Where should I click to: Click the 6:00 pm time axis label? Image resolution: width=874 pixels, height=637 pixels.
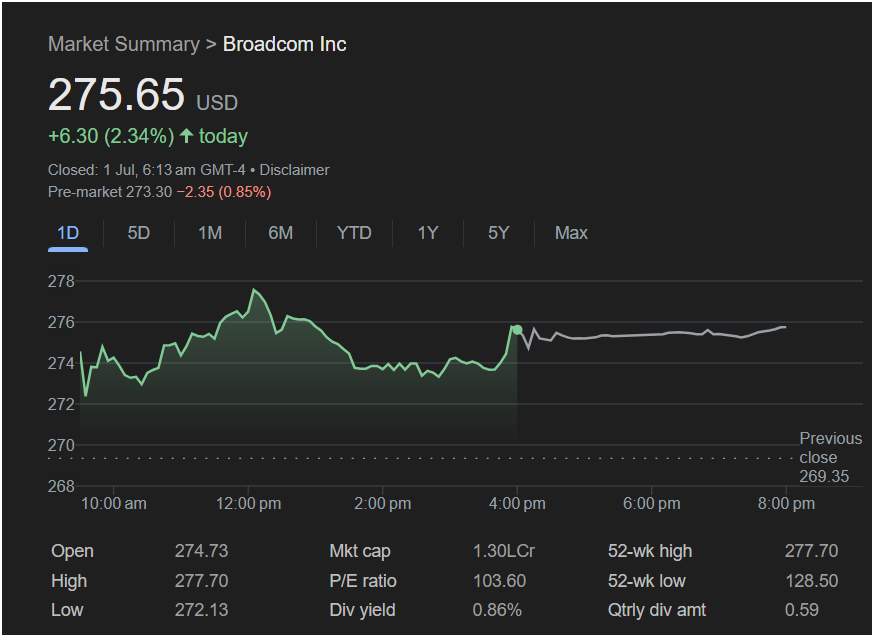652,504
